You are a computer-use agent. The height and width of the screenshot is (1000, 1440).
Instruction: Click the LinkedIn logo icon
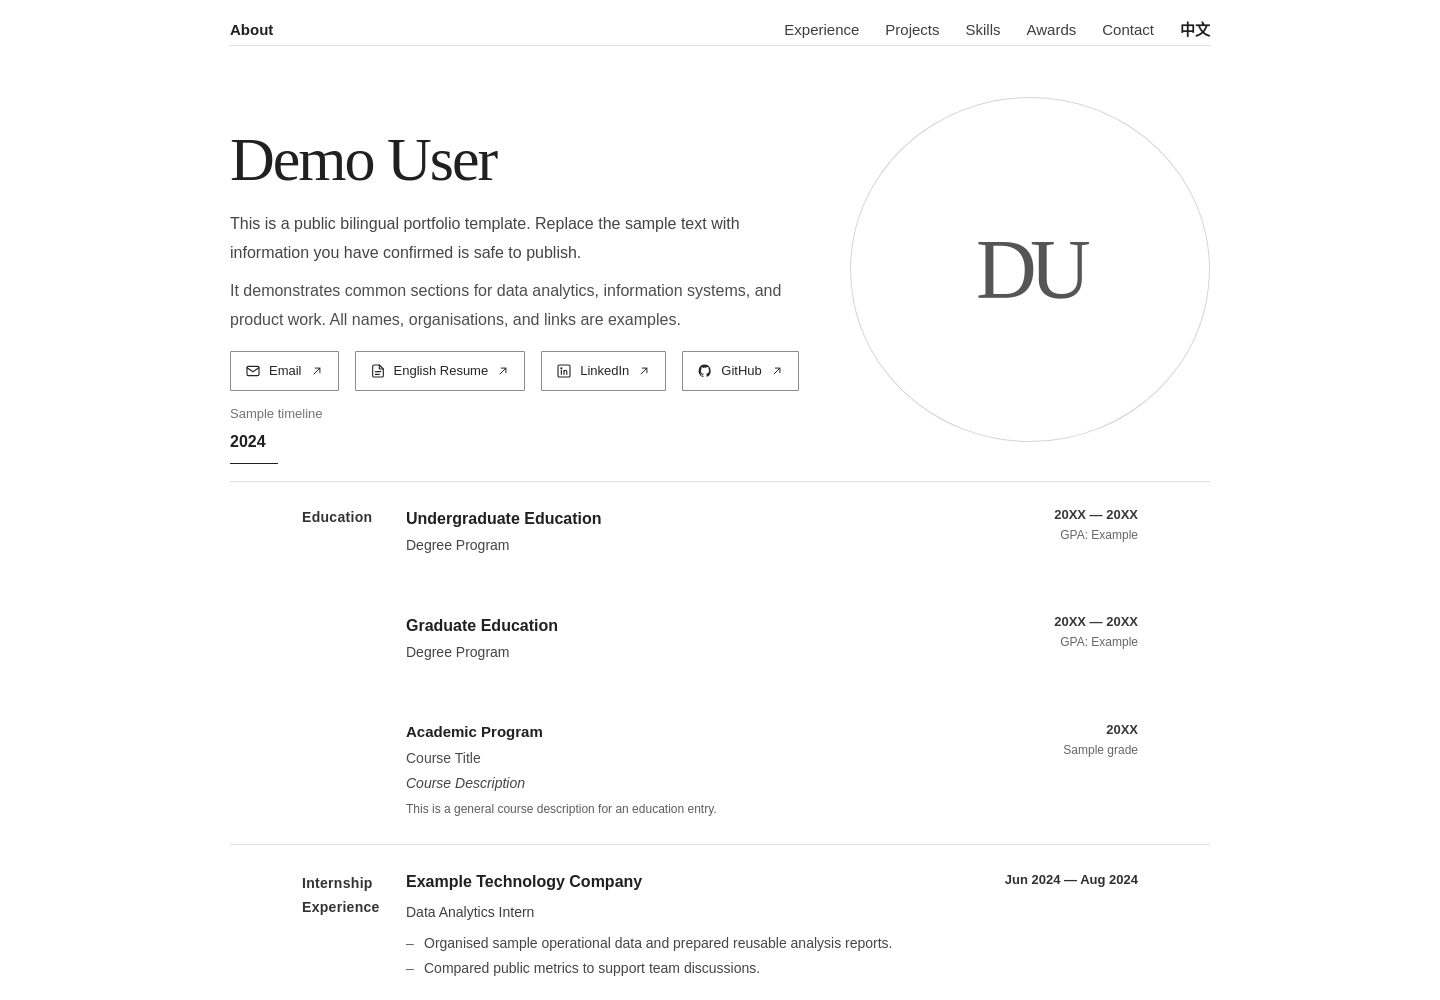[564, 371]
